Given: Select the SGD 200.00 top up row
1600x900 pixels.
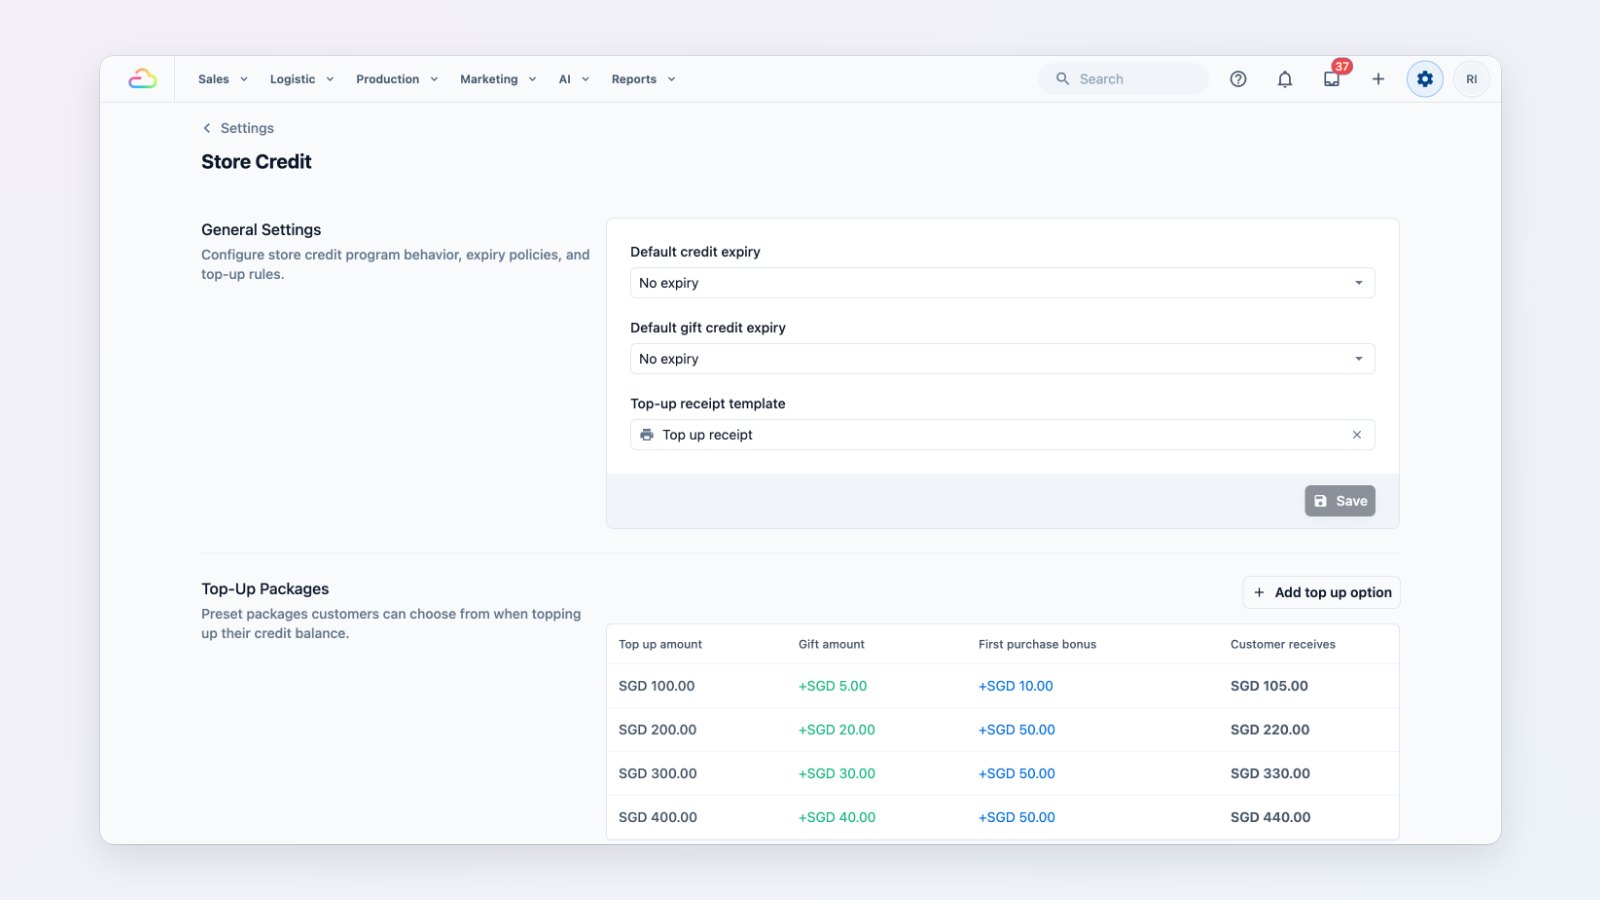Looking at the screenshot, I should point(1002,730).
